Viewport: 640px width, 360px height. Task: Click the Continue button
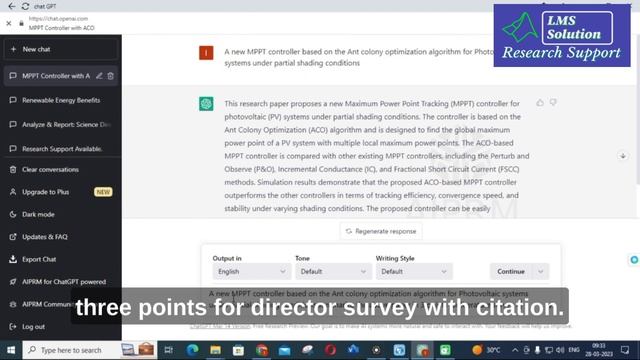coord(511,271)
